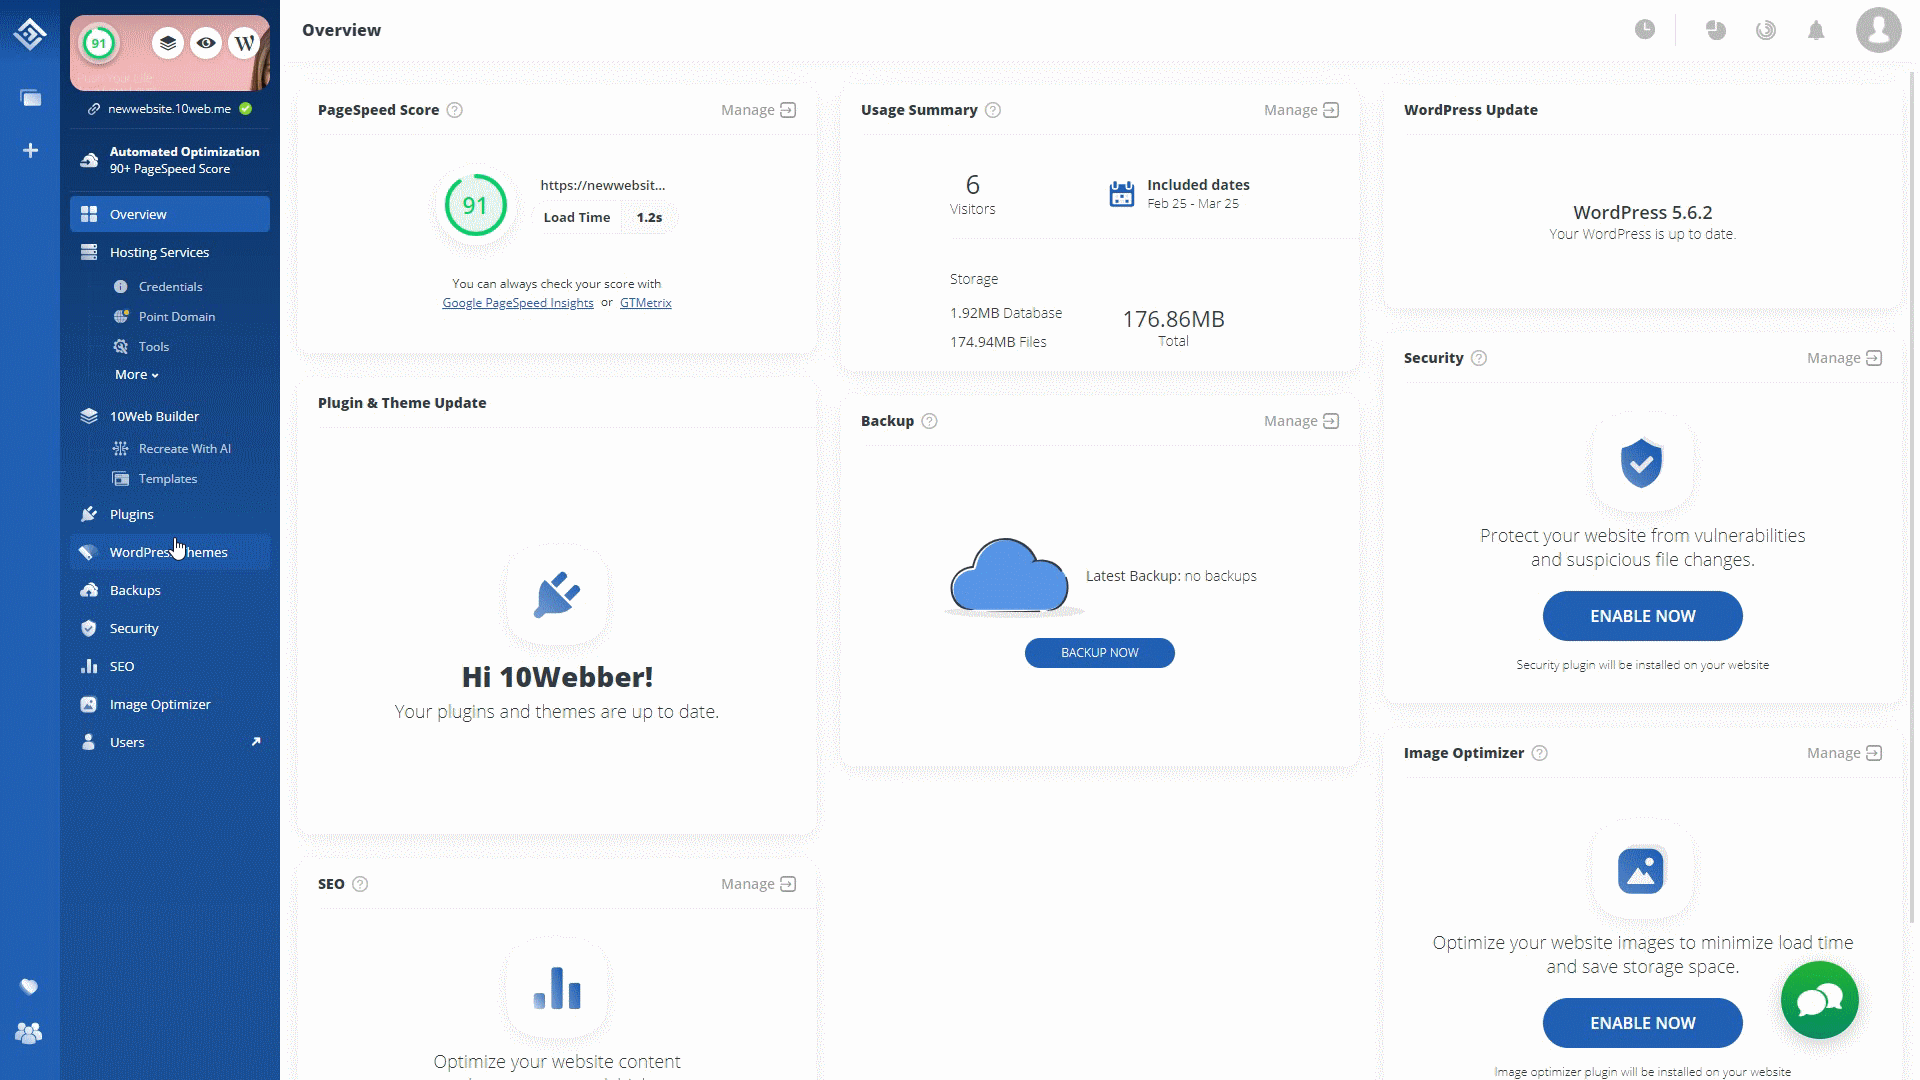1920x1080 pixels.
Task: Open SEO in sidebar
Action: pos(170,666)
